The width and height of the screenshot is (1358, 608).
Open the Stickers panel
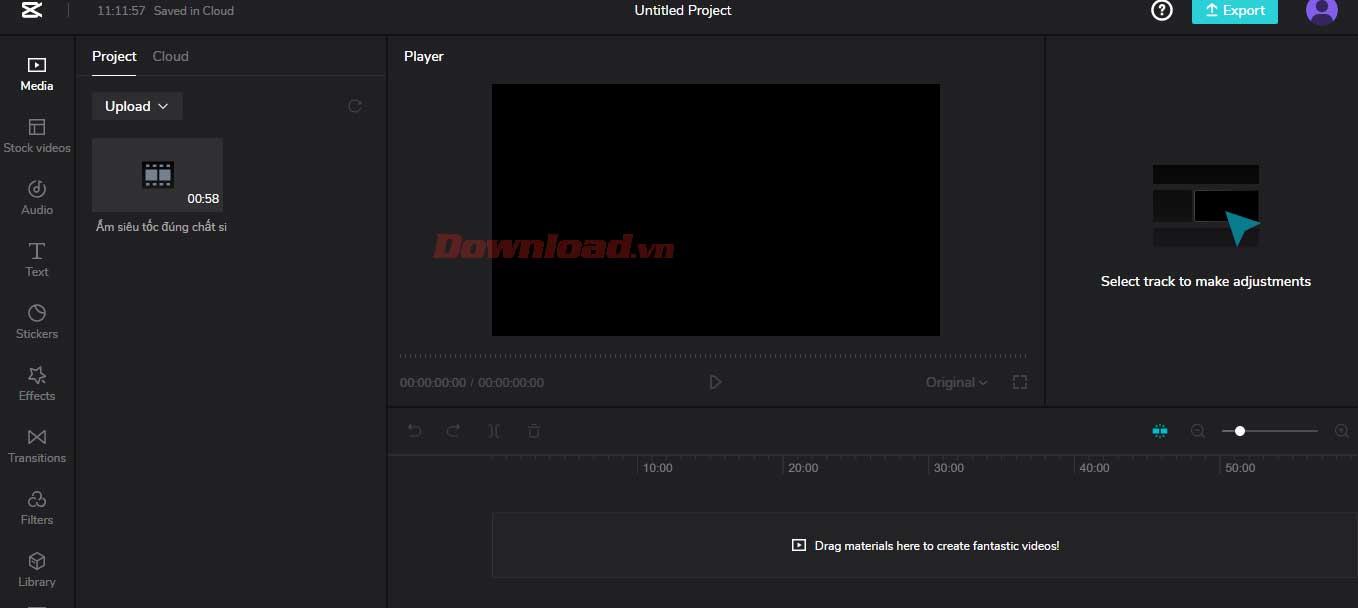click(x=37, y=322)
